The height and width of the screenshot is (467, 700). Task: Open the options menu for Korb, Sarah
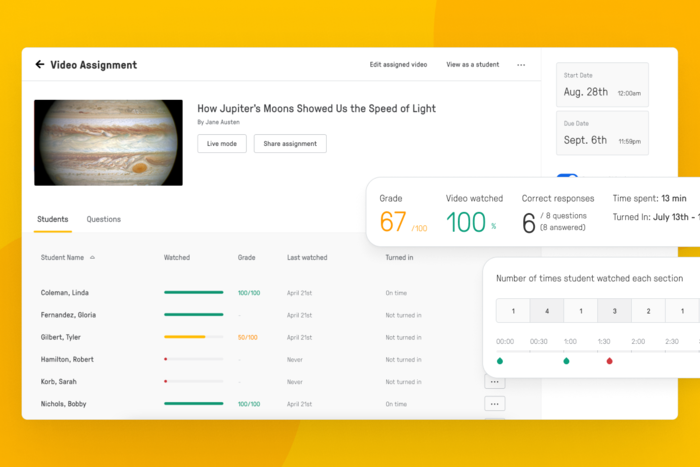494,382
